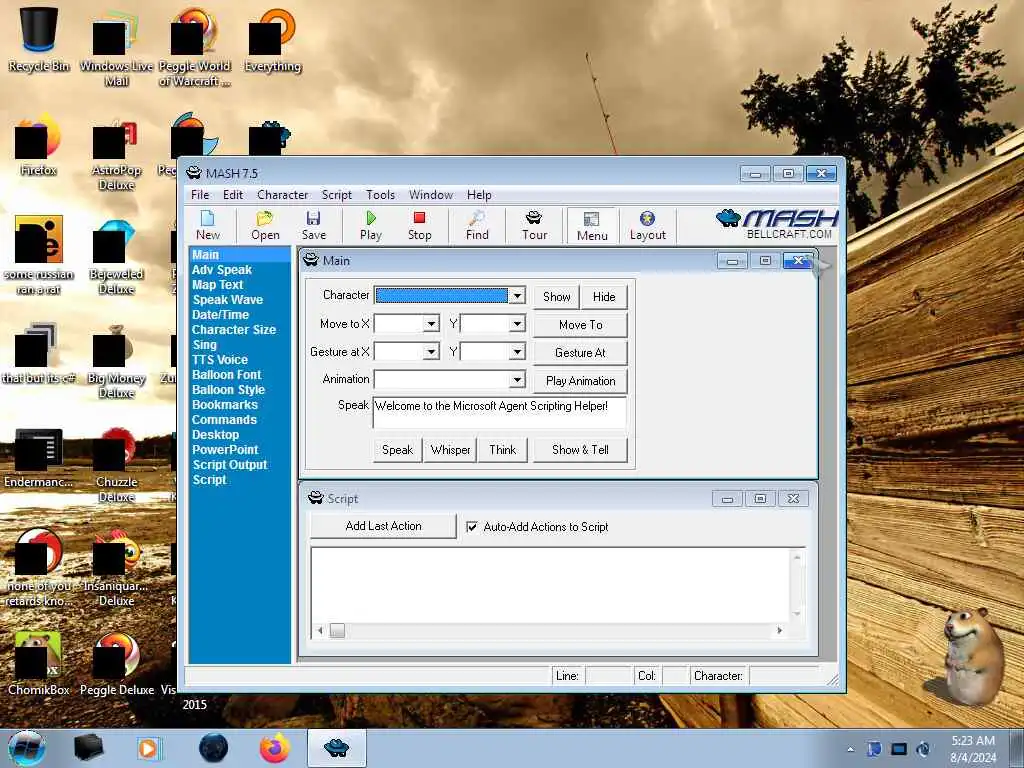Click the MASH Bellcraft.com logo

pos(776,224)
